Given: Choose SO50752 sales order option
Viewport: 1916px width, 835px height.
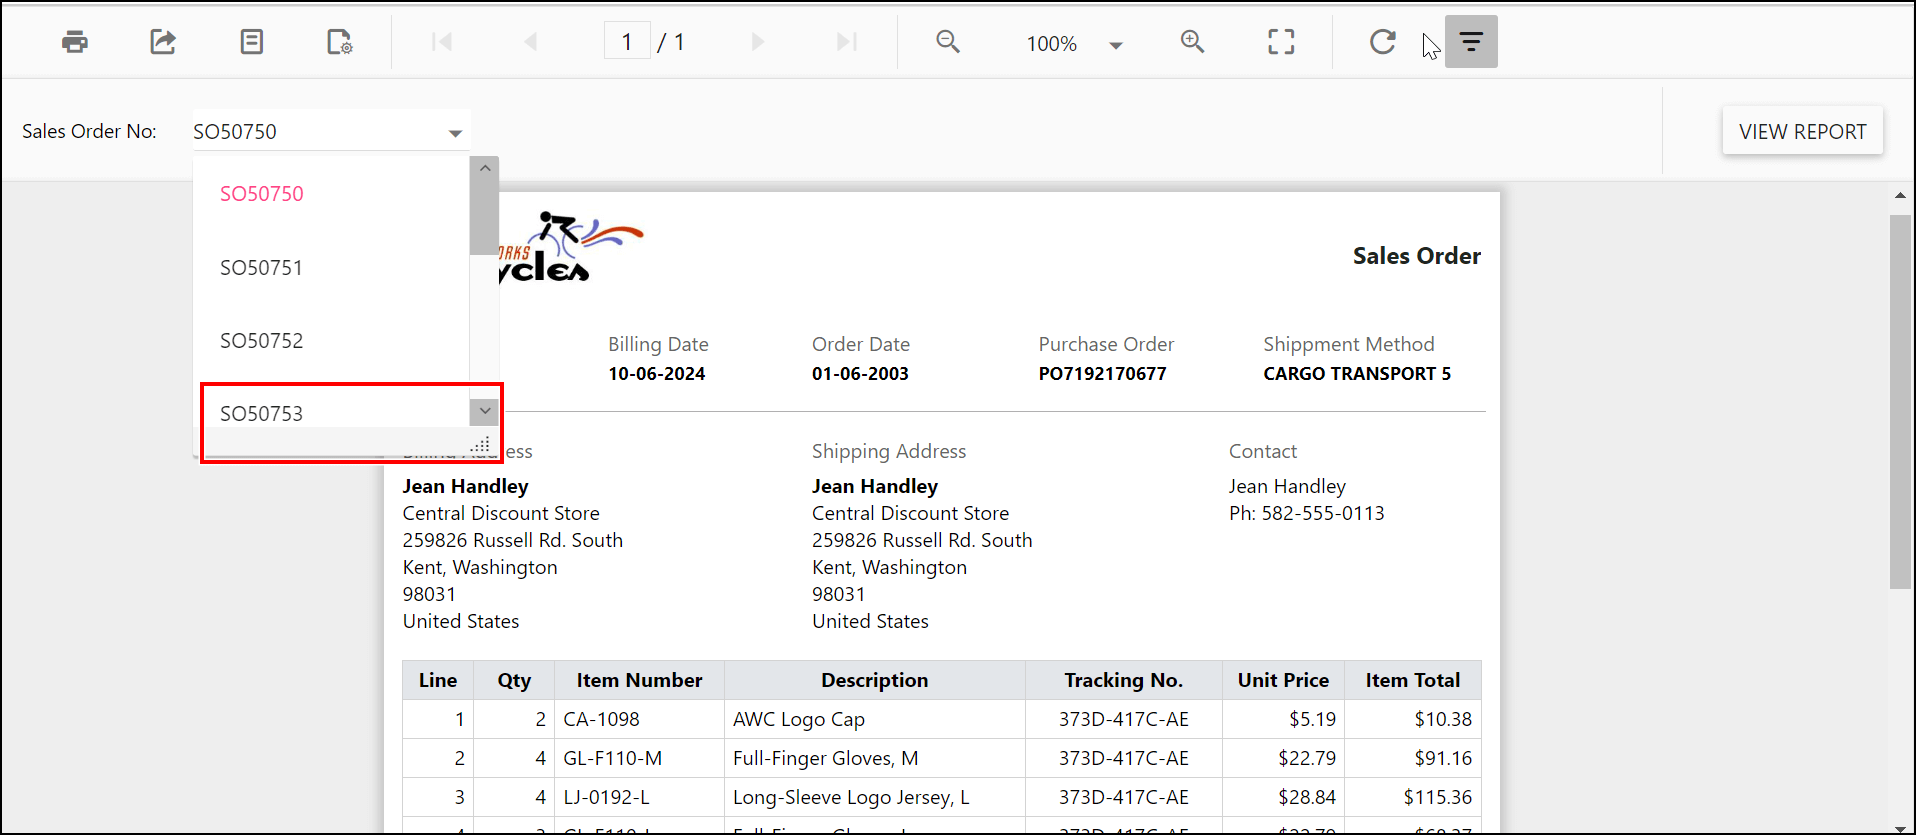Looking at the screenshot, I should [x=262, y=341].
